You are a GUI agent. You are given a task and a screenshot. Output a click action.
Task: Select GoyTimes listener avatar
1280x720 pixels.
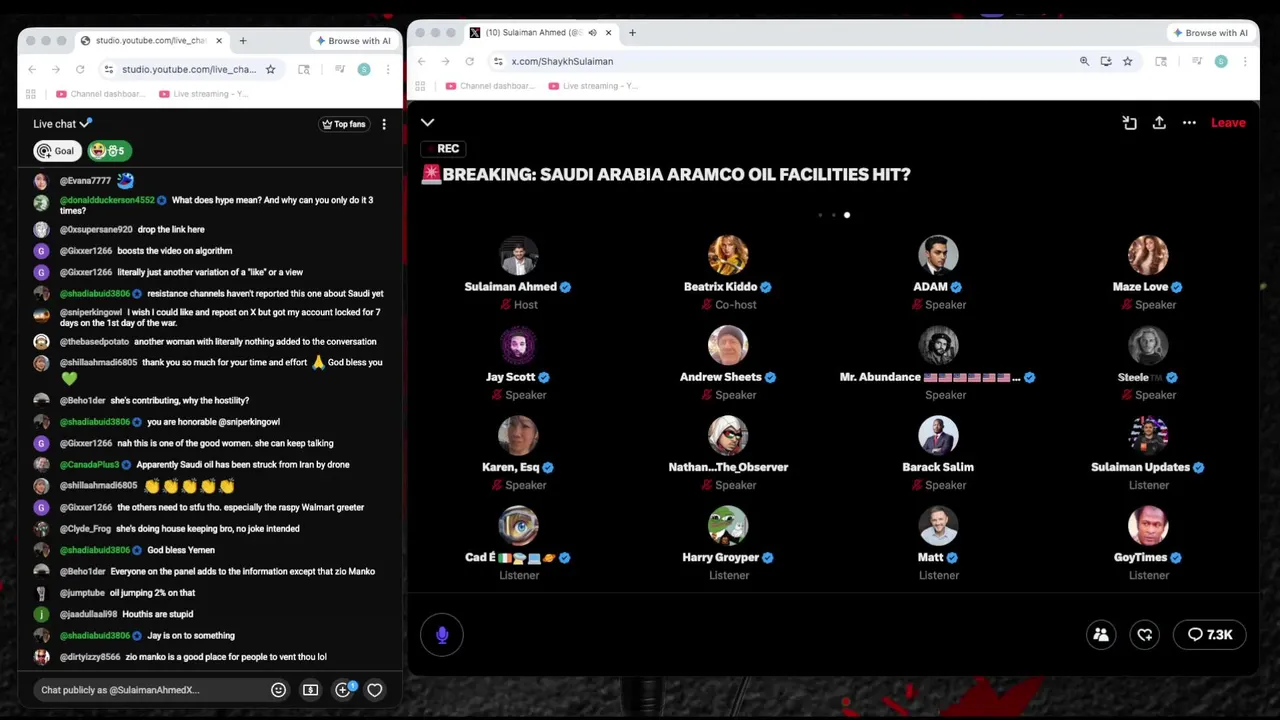(x=1148, y=525)
